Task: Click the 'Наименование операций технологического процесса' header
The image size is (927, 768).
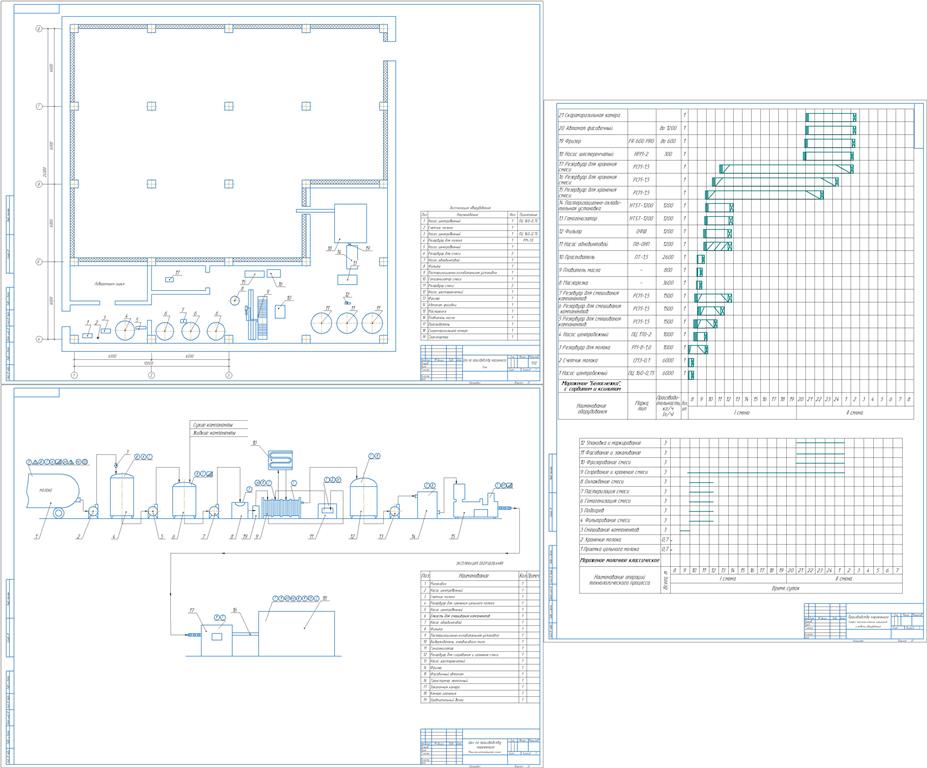Action: [620, 579]
